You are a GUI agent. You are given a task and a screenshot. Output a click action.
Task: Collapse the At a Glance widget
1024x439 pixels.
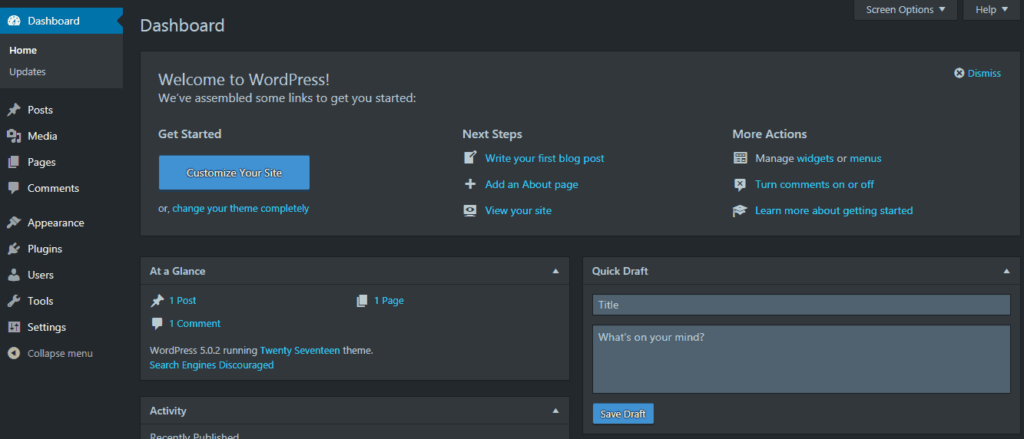pos(556,271)
